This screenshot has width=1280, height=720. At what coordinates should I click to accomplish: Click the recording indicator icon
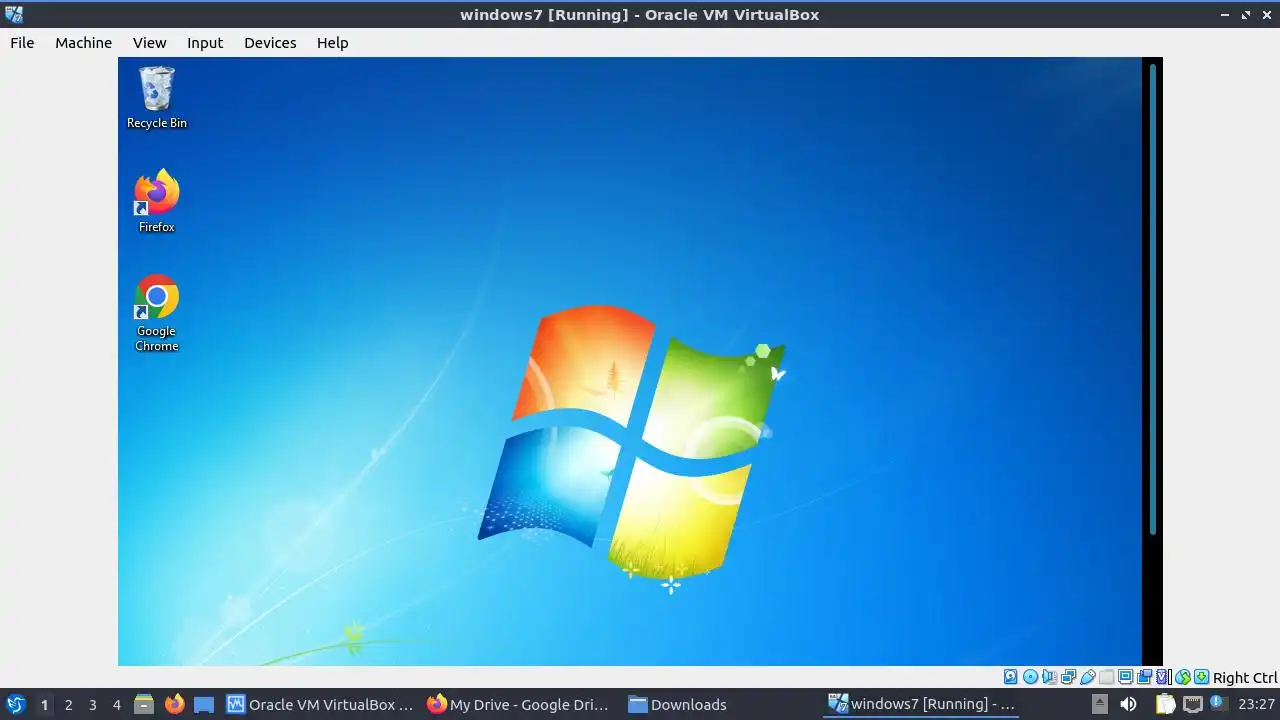1144,677
